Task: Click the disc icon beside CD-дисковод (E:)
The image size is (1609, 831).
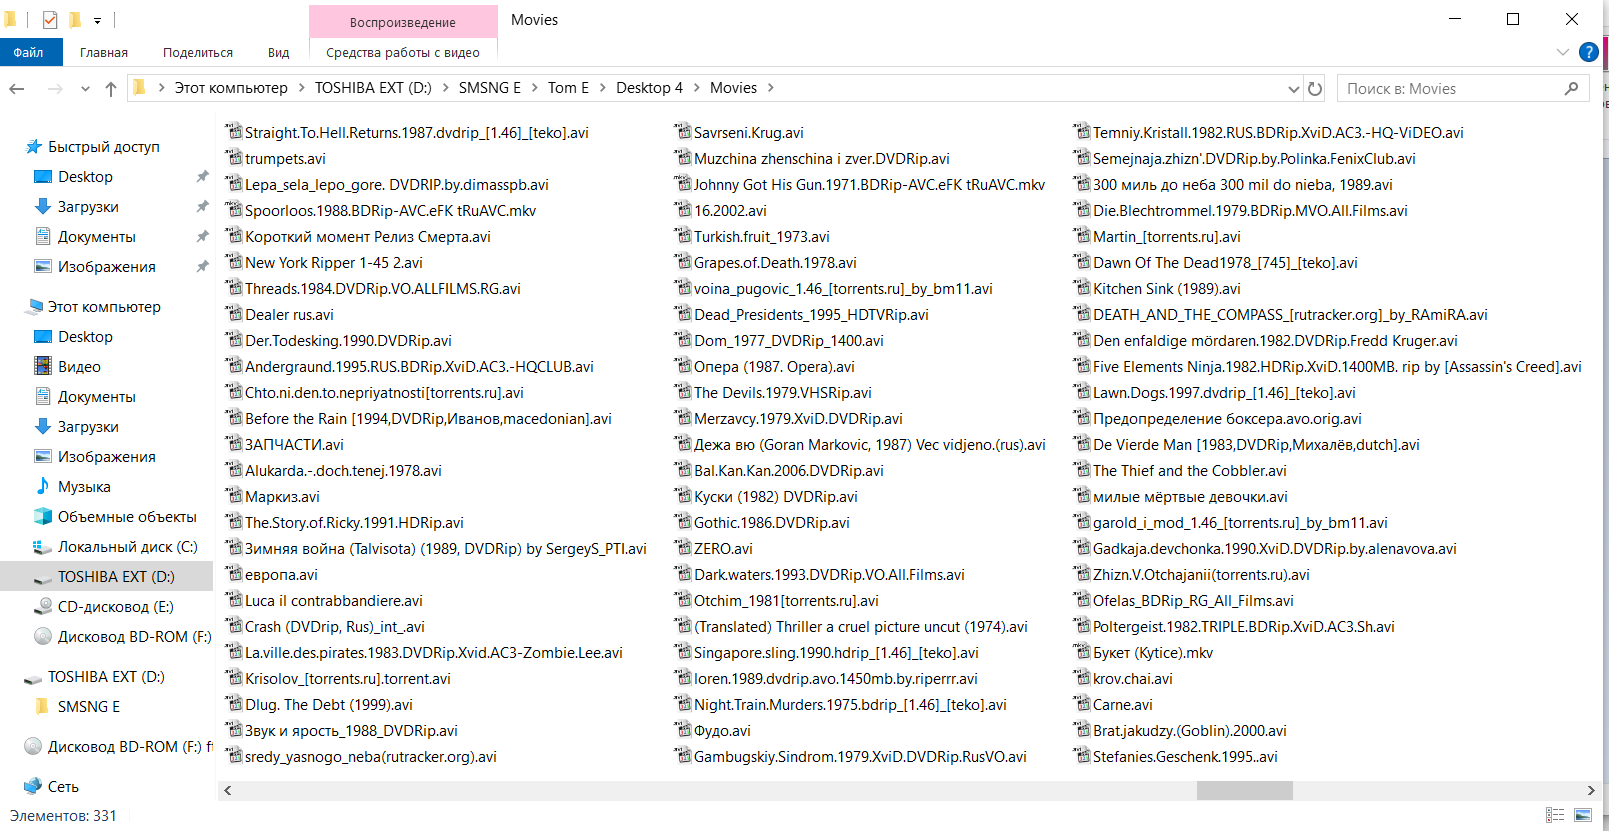Action: tap(43, 606)
